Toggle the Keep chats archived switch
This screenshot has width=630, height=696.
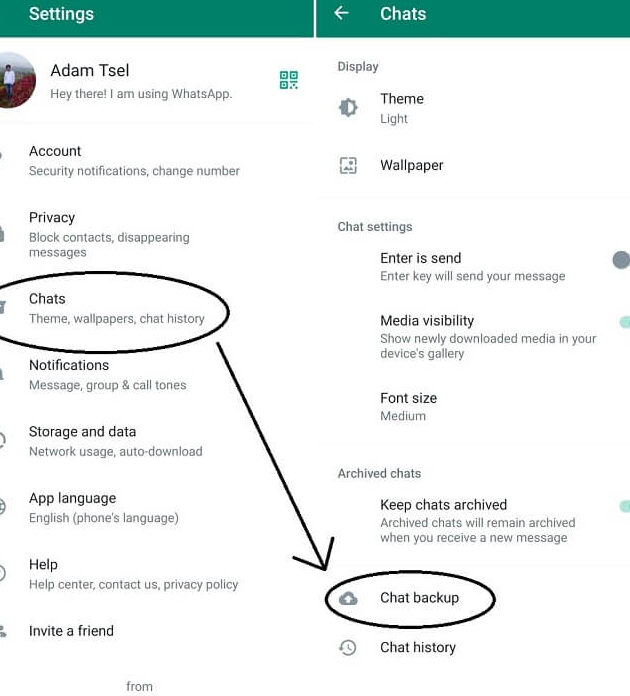pos(624,506)
